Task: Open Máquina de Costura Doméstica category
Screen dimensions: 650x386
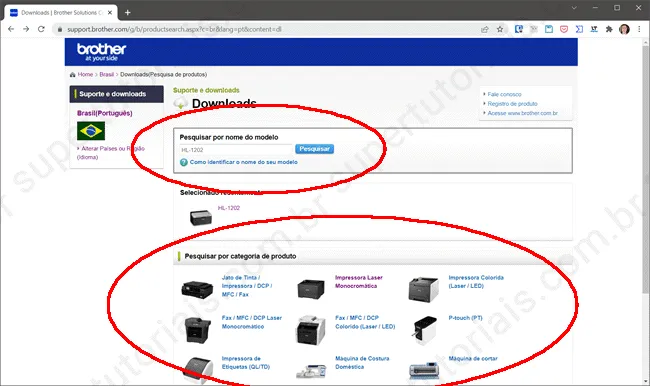Action: pos(362,363)
